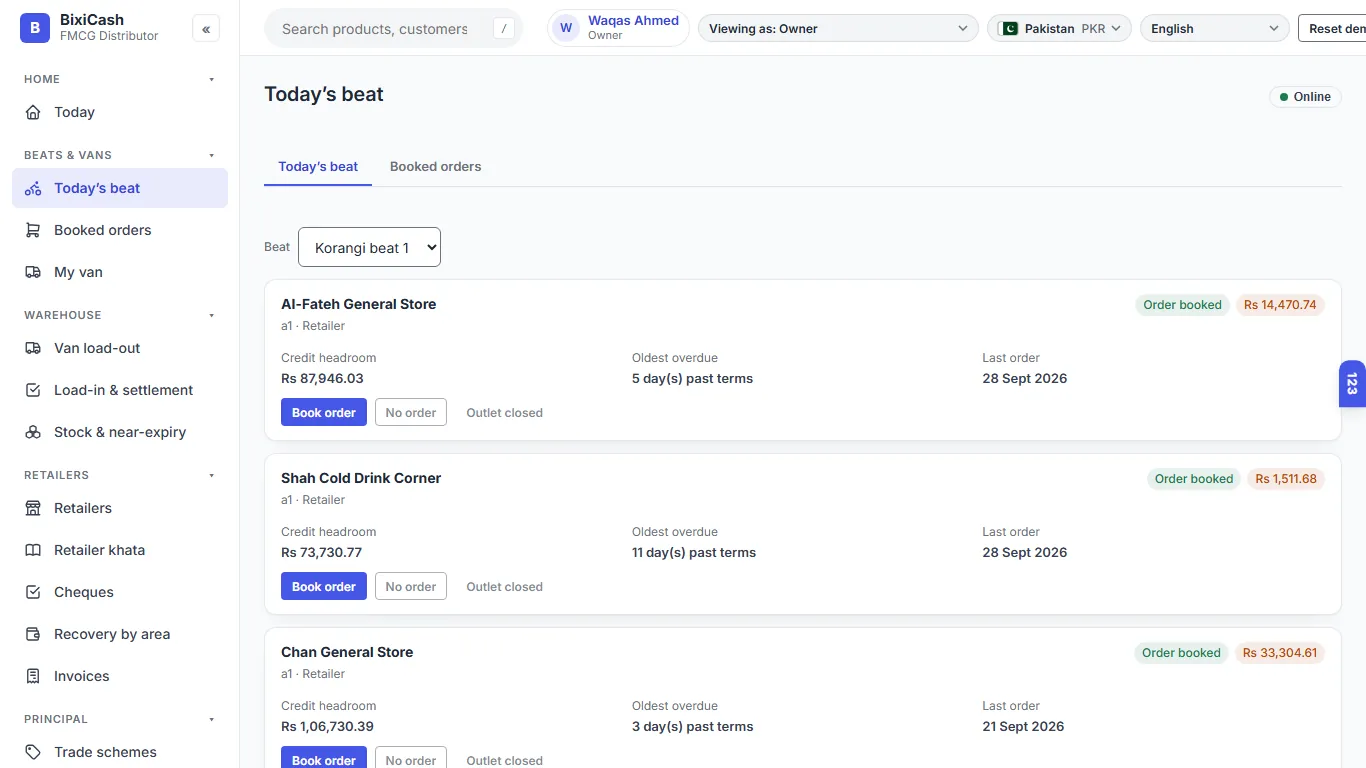
Task: Open Today in the sidebar
Action: pyautogui.click(x=120, y=112)
